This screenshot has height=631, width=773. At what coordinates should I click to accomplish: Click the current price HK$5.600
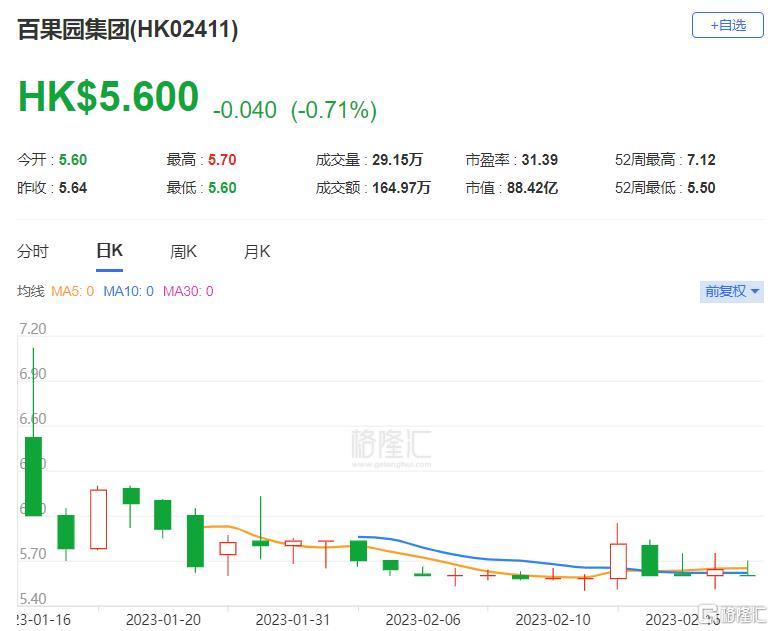tap(108, 96)
